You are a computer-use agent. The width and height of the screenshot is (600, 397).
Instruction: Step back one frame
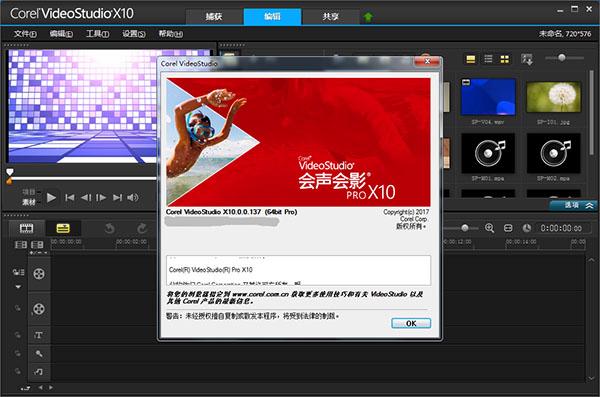point(86,198)
